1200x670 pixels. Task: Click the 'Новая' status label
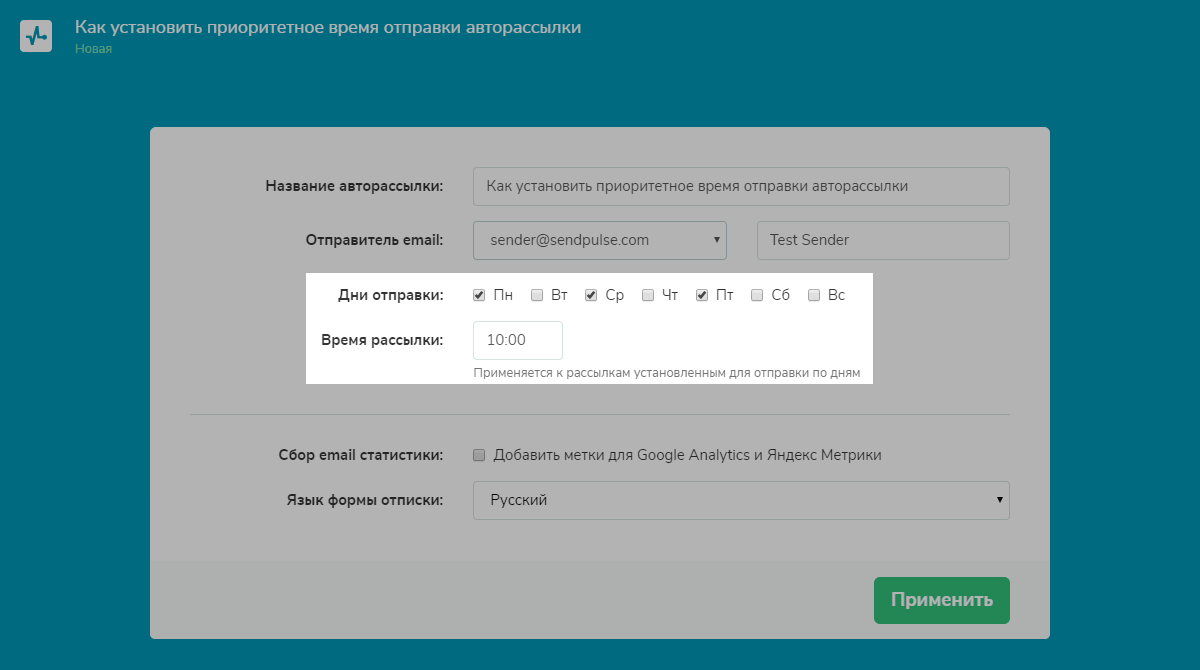pos(93,48)
